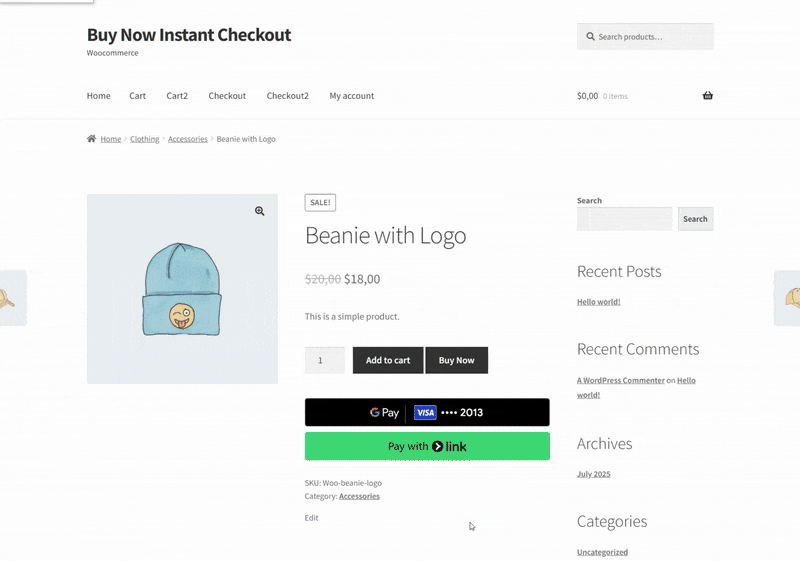Click the Search products input field
Image resolution: width=800 pixels, height=561 pixels.
(x=652, y=37)
